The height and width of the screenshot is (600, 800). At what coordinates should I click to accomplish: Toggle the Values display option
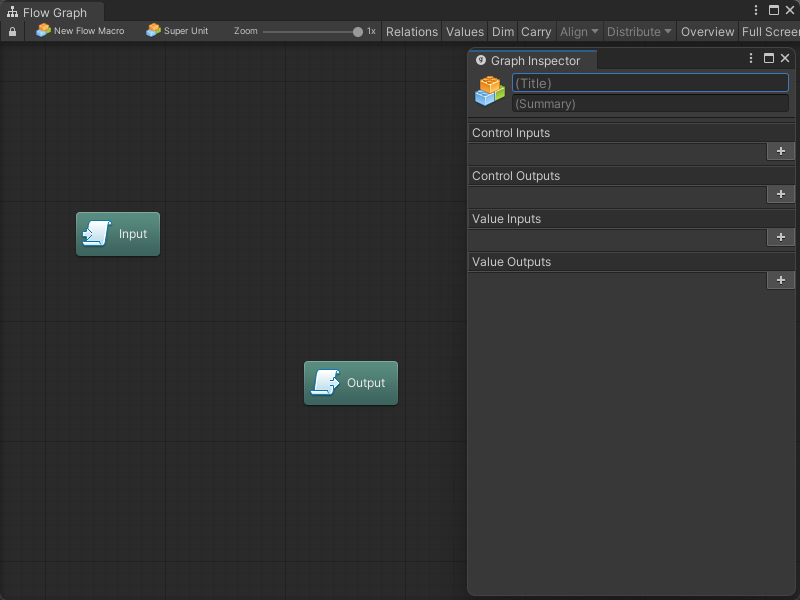click(x=465, y=32)
